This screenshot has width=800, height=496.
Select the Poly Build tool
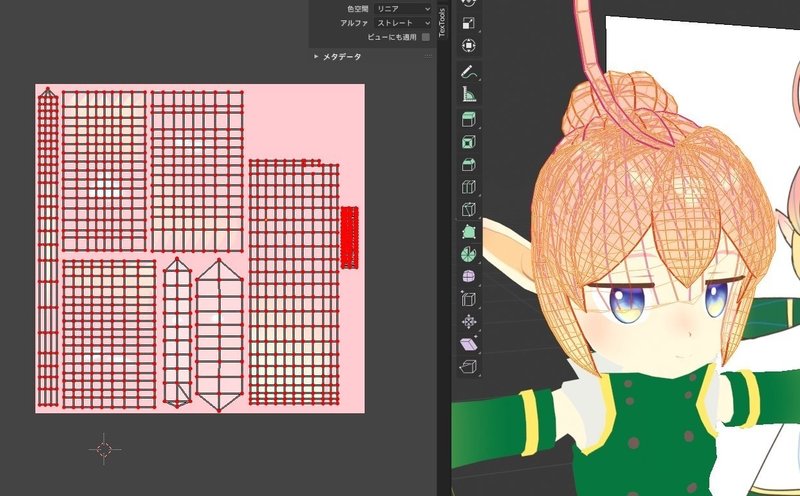468,232
